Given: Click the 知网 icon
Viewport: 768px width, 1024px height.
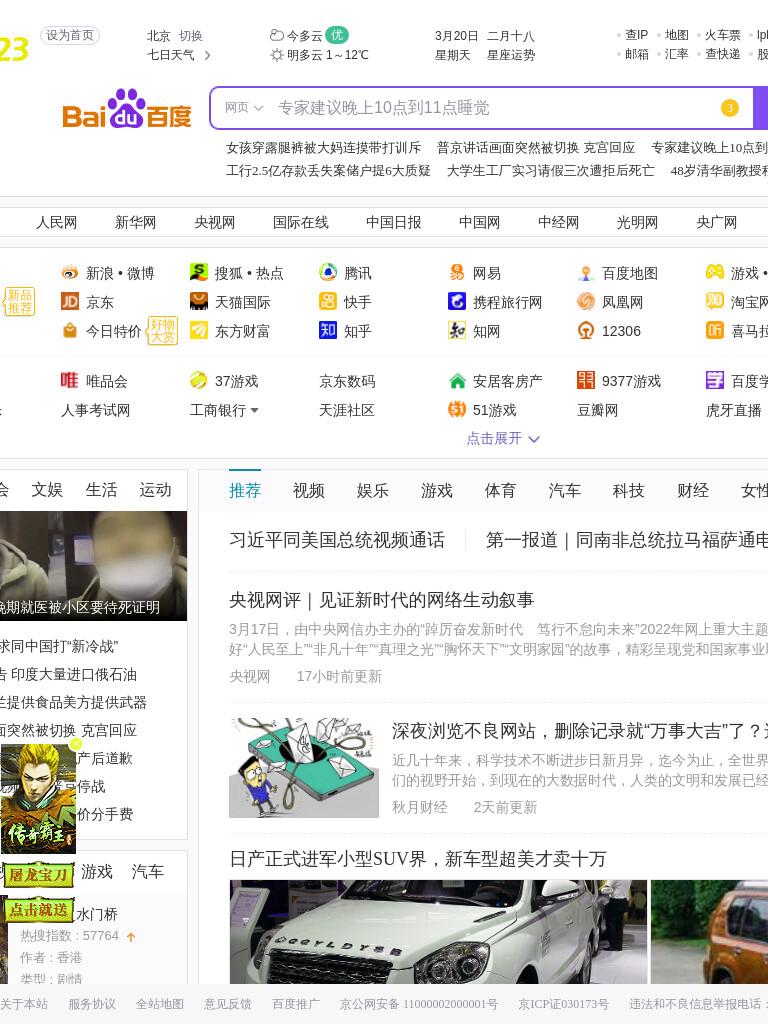Looking at the screenshot, I should (x=456, y=330).
